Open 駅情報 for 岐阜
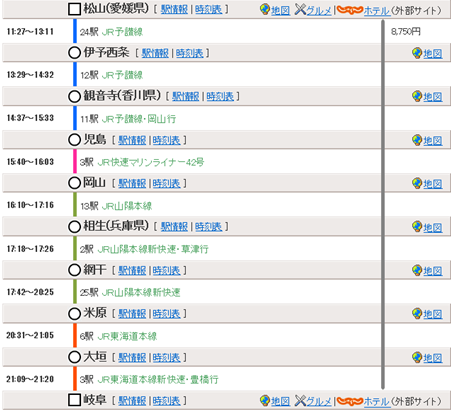This screenshot has width=451, height=411. tap(132, 401)
